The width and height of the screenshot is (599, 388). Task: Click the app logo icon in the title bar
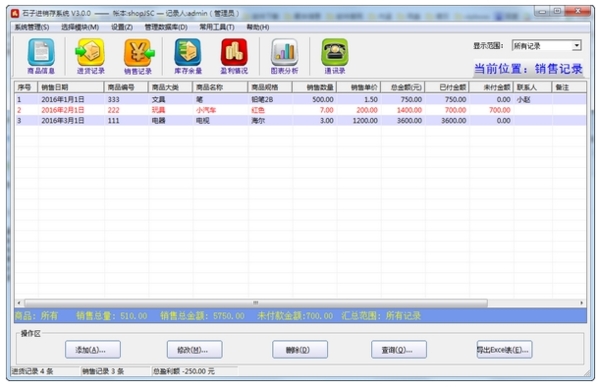tap(15, 13)
